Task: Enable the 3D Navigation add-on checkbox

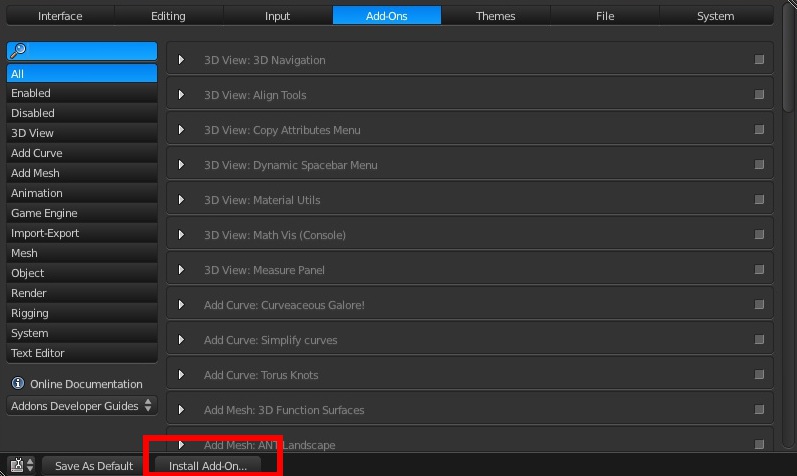Action: [x=759, y=60]
